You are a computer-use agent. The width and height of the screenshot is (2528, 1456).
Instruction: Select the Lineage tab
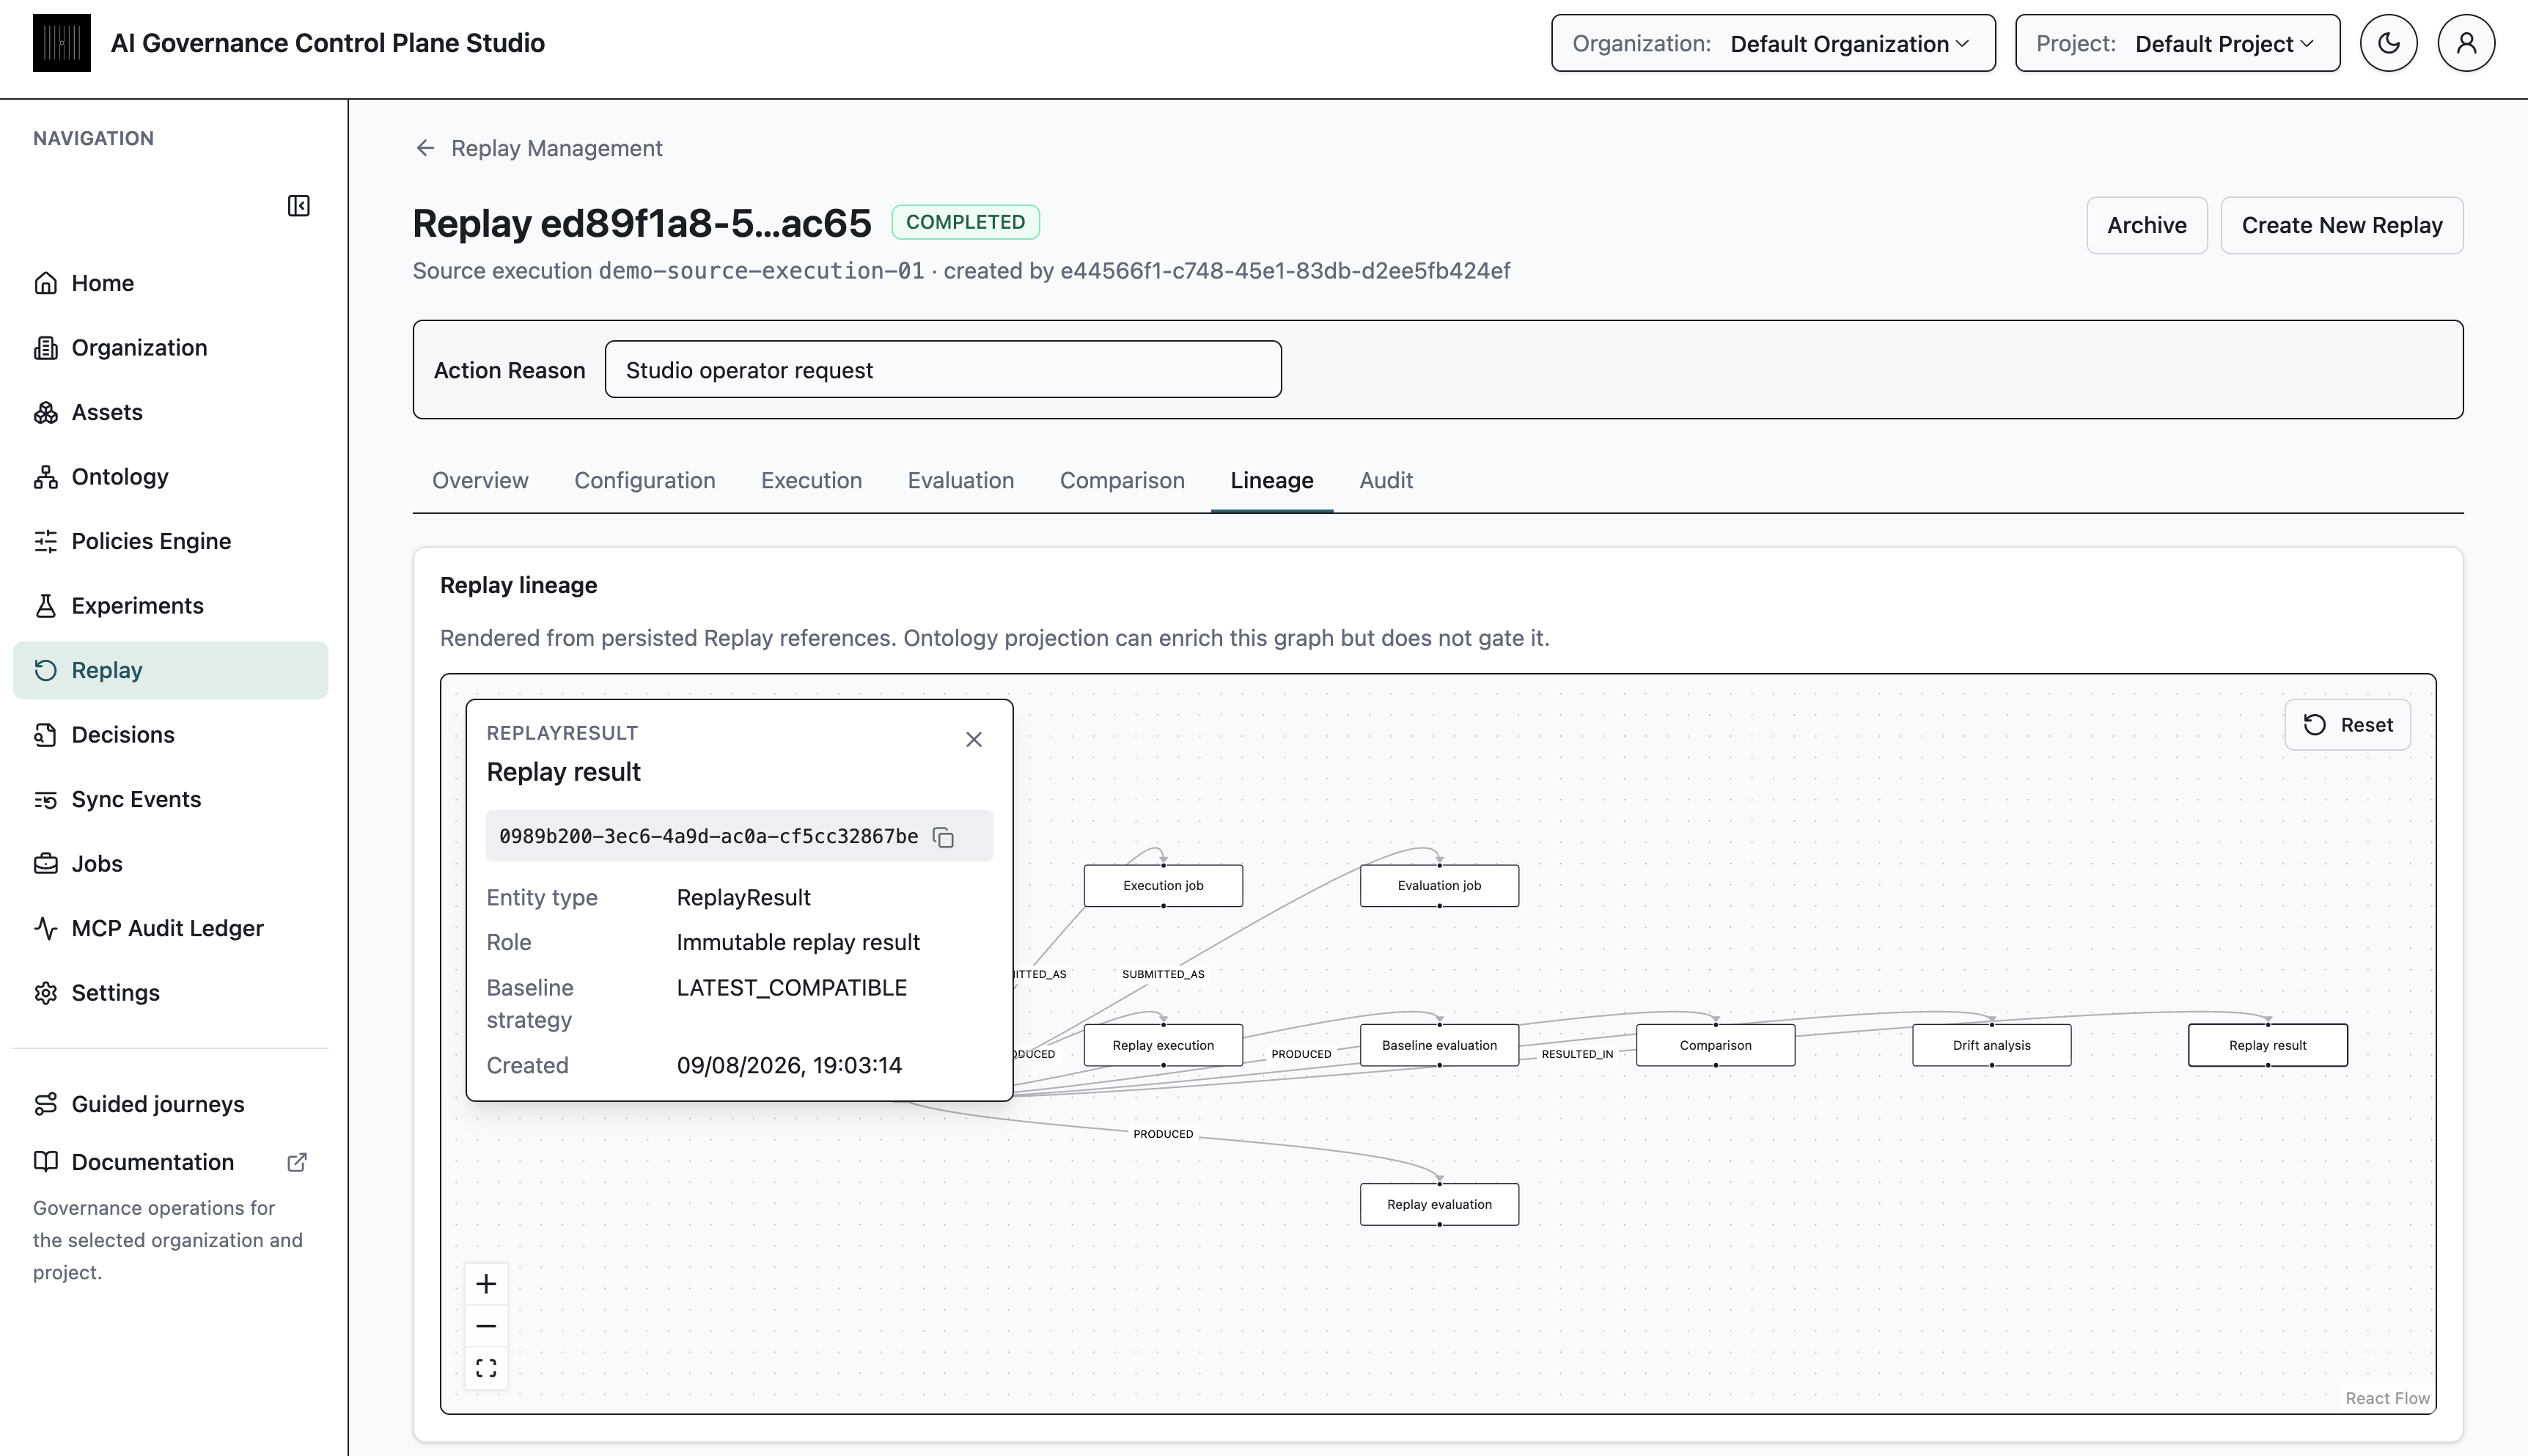[x=1272, y=481]
